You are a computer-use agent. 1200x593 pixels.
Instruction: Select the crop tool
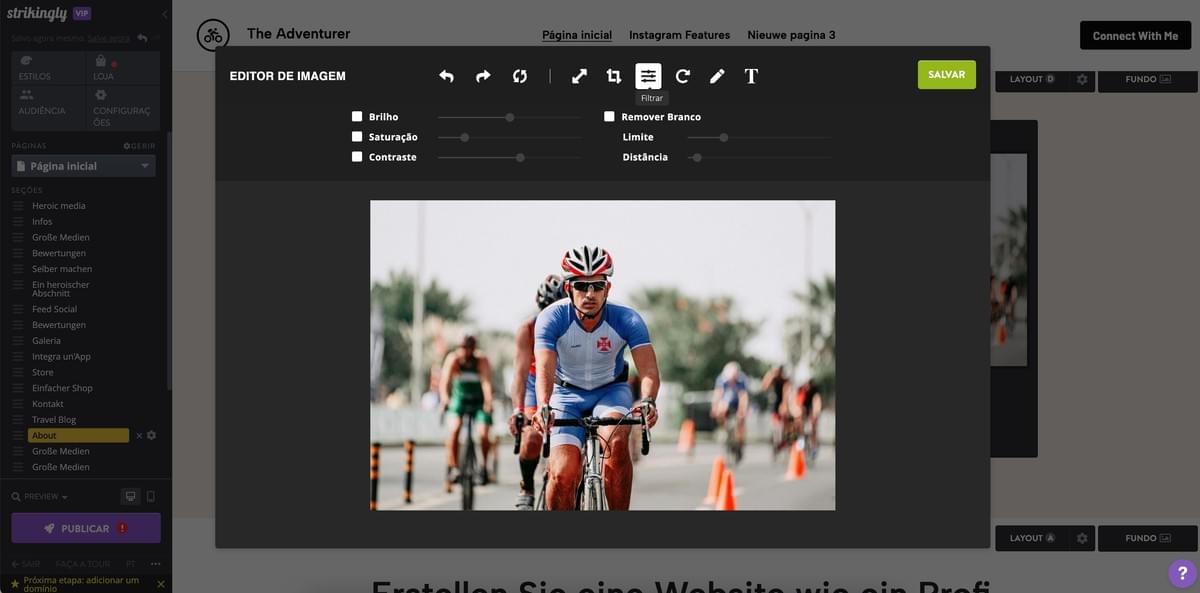click(x=614, y=76)
